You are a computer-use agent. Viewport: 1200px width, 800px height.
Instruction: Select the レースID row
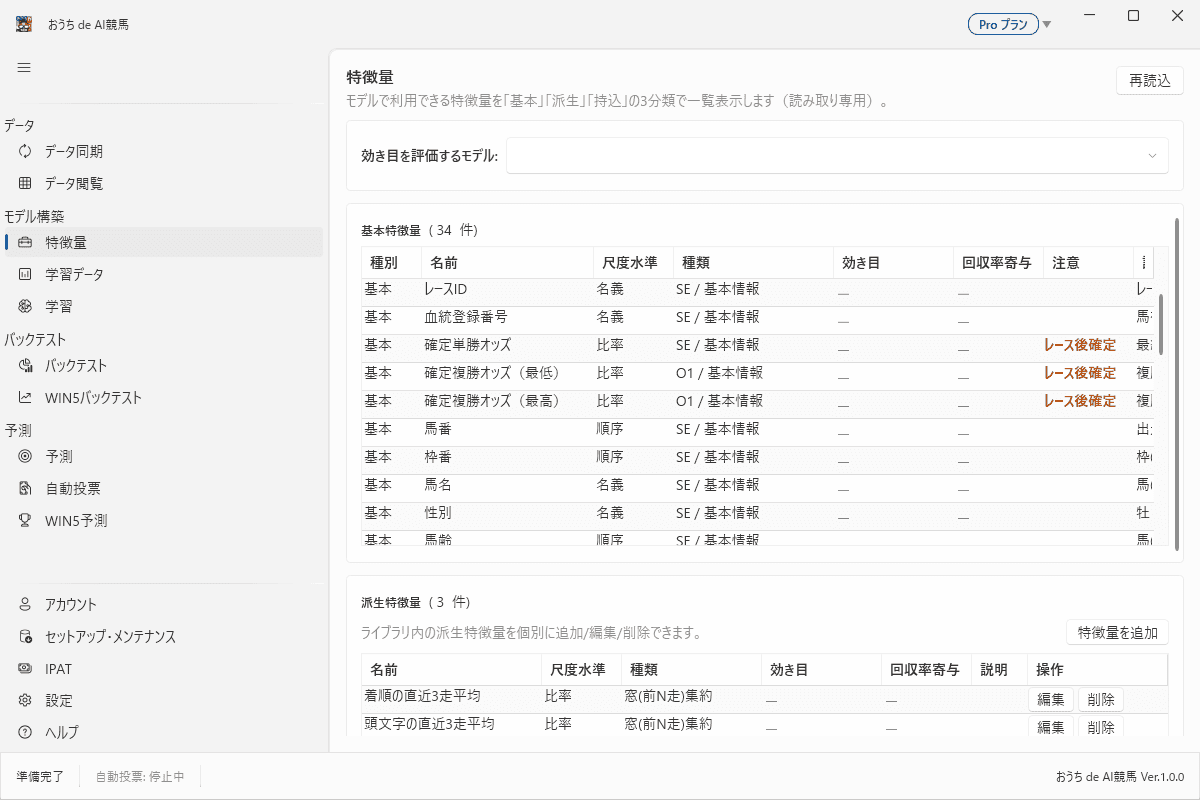click(x=757, y=290)
